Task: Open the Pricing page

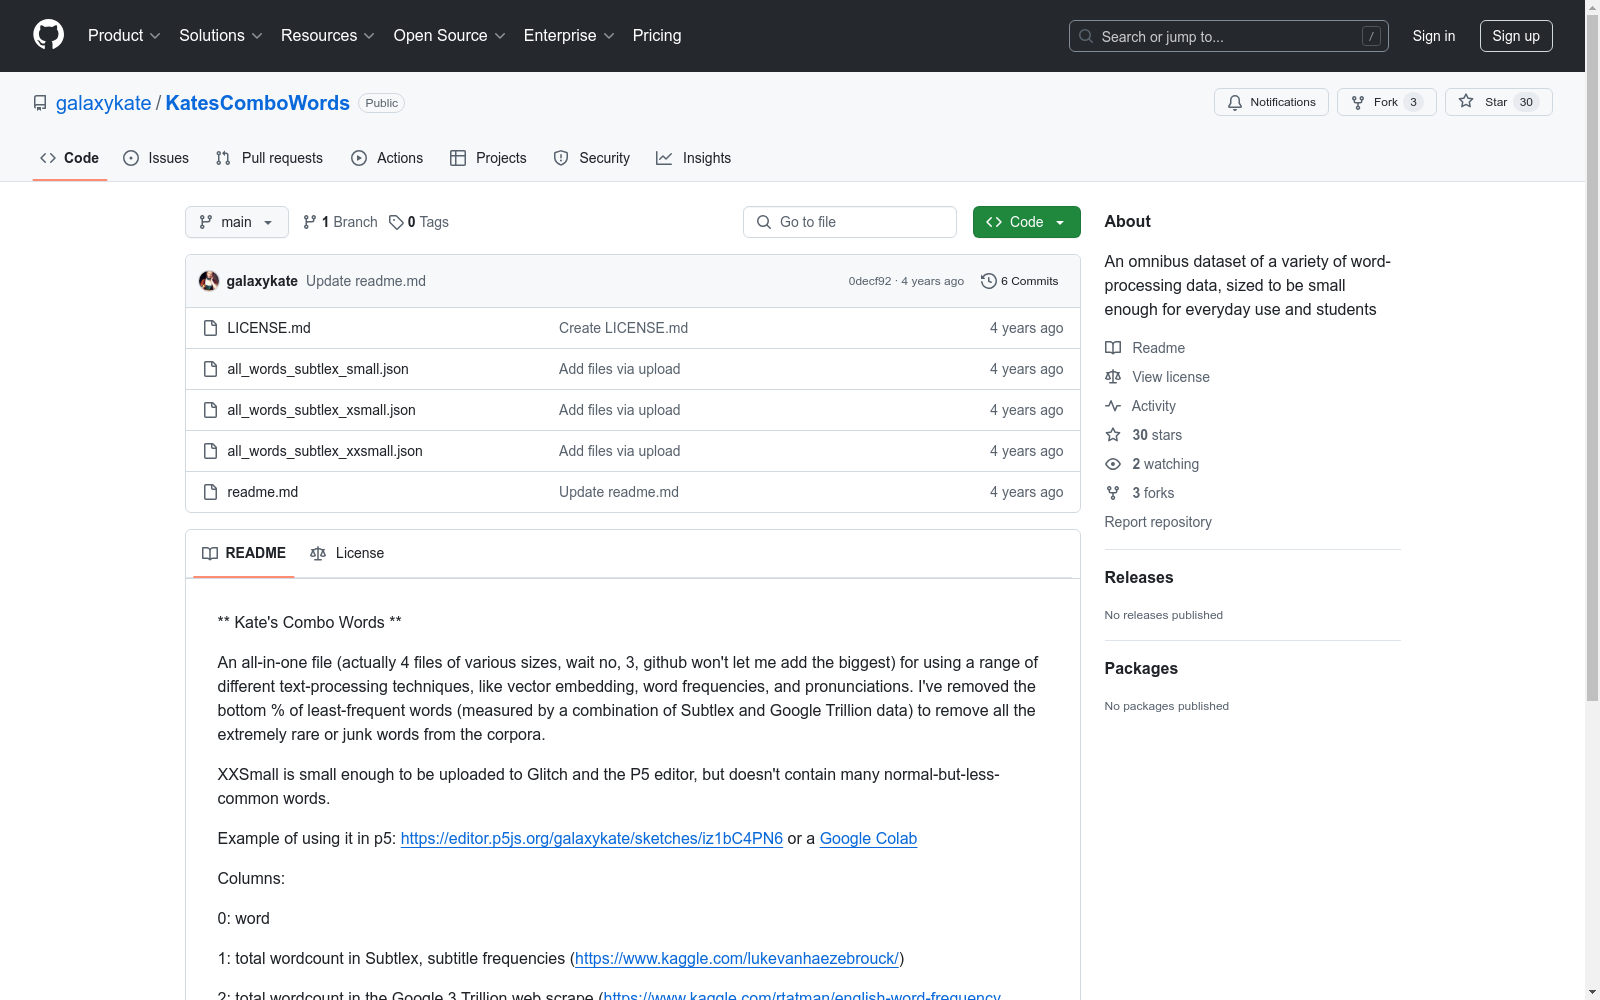Action: point(657,36)
